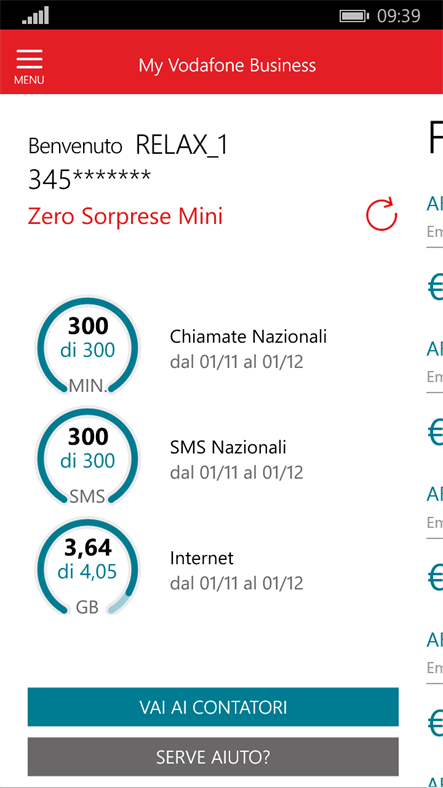Tap the signal strength status icon

coord(36,15)
